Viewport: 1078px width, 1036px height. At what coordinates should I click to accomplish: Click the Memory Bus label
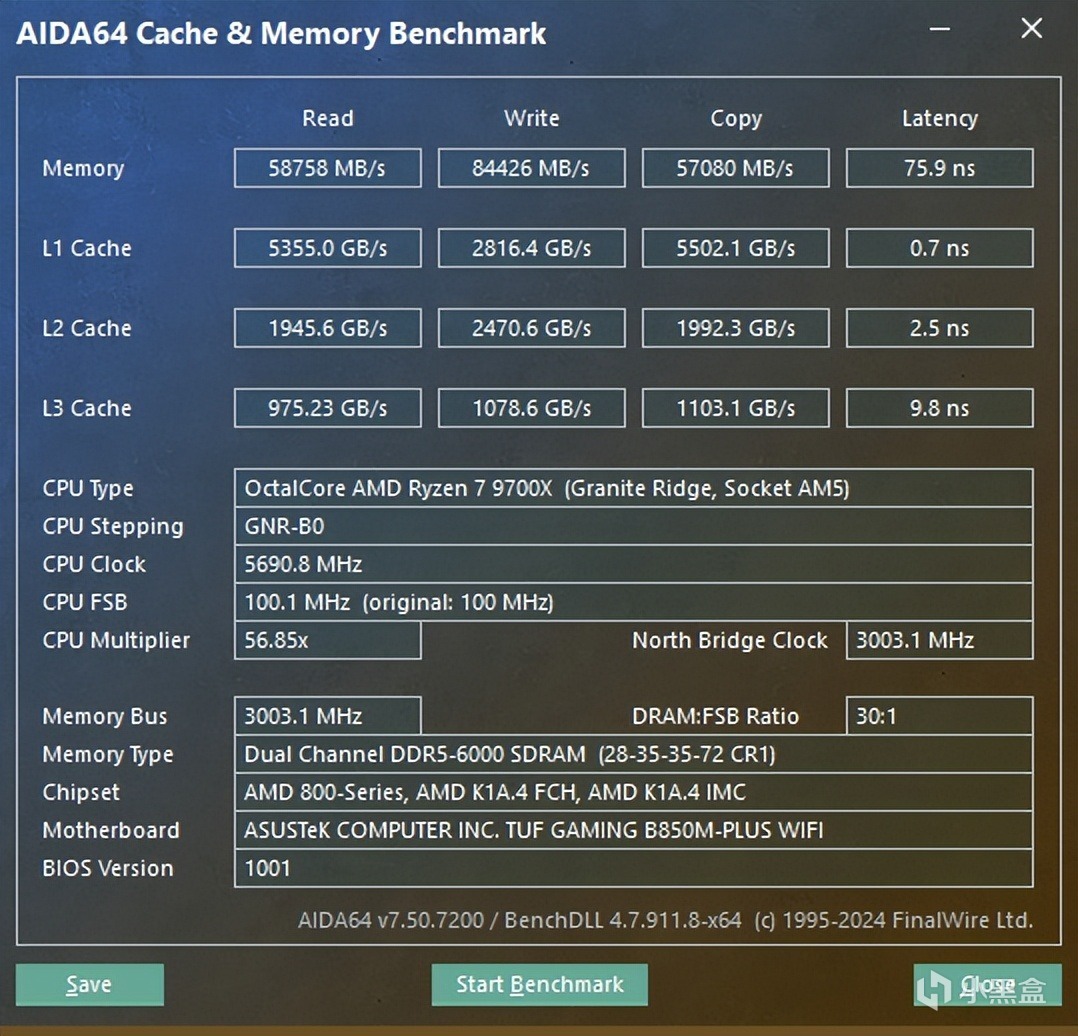[x=104, y=716]
